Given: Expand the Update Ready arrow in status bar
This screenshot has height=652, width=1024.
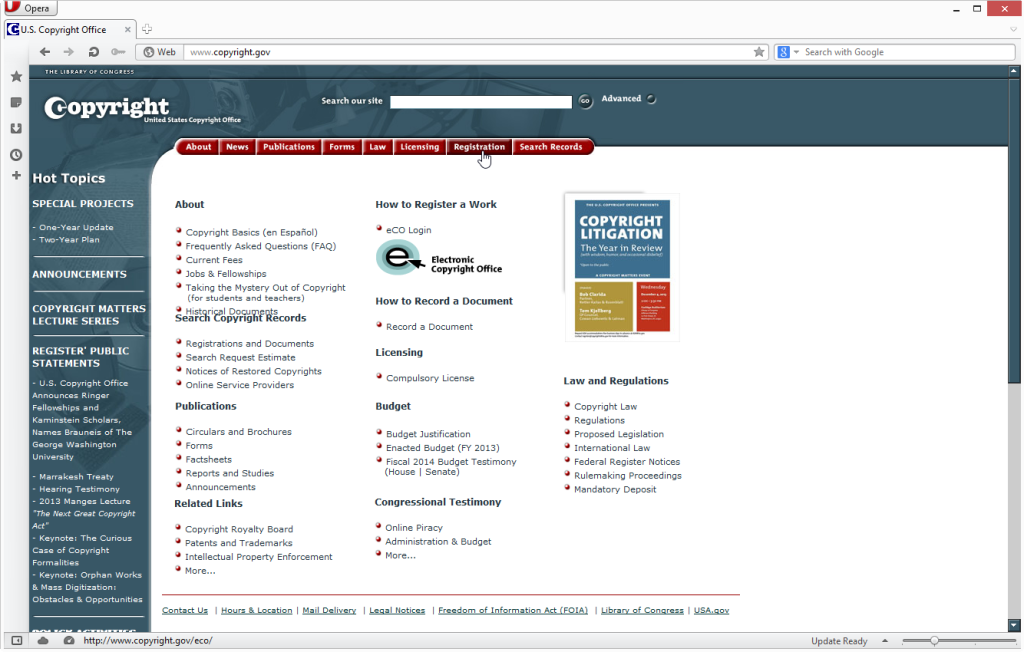Looking at the screenshot, I should point(885,641).
